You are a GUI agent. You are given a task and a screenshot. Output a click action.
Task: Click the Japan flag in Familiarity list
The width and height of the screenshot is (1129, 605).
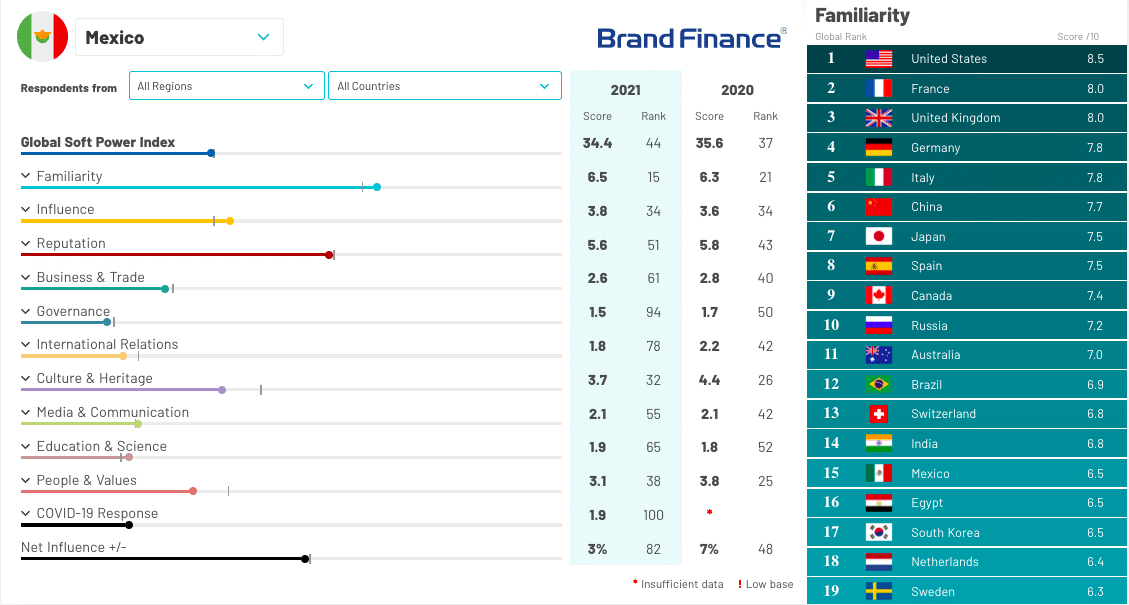878,237
